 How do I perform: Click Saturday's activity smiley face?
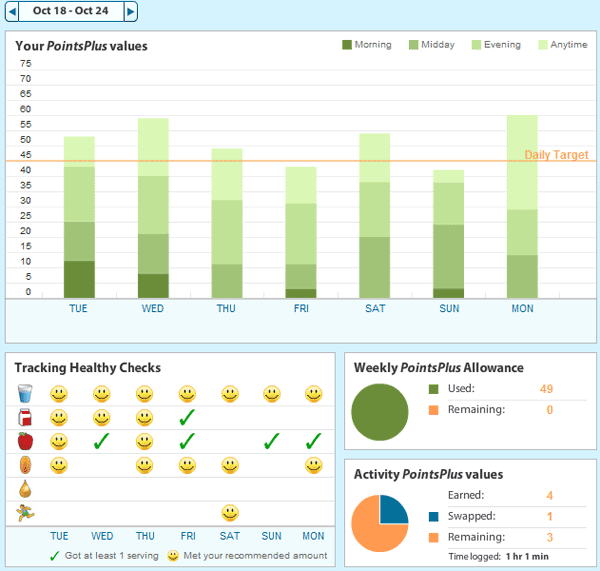coord(230,513)
